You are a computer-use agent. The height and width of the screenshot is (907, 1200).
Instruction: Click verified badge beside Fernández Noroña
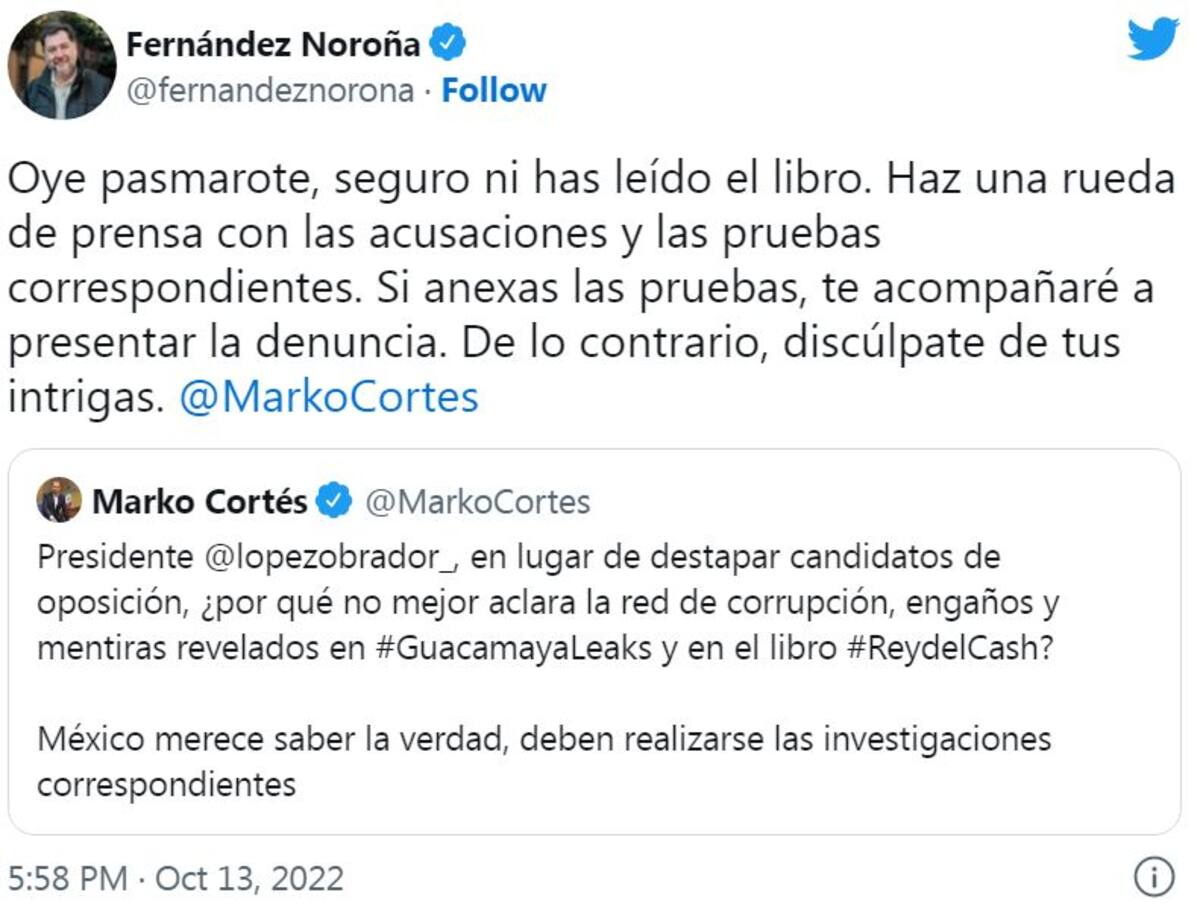coord(447,43)
